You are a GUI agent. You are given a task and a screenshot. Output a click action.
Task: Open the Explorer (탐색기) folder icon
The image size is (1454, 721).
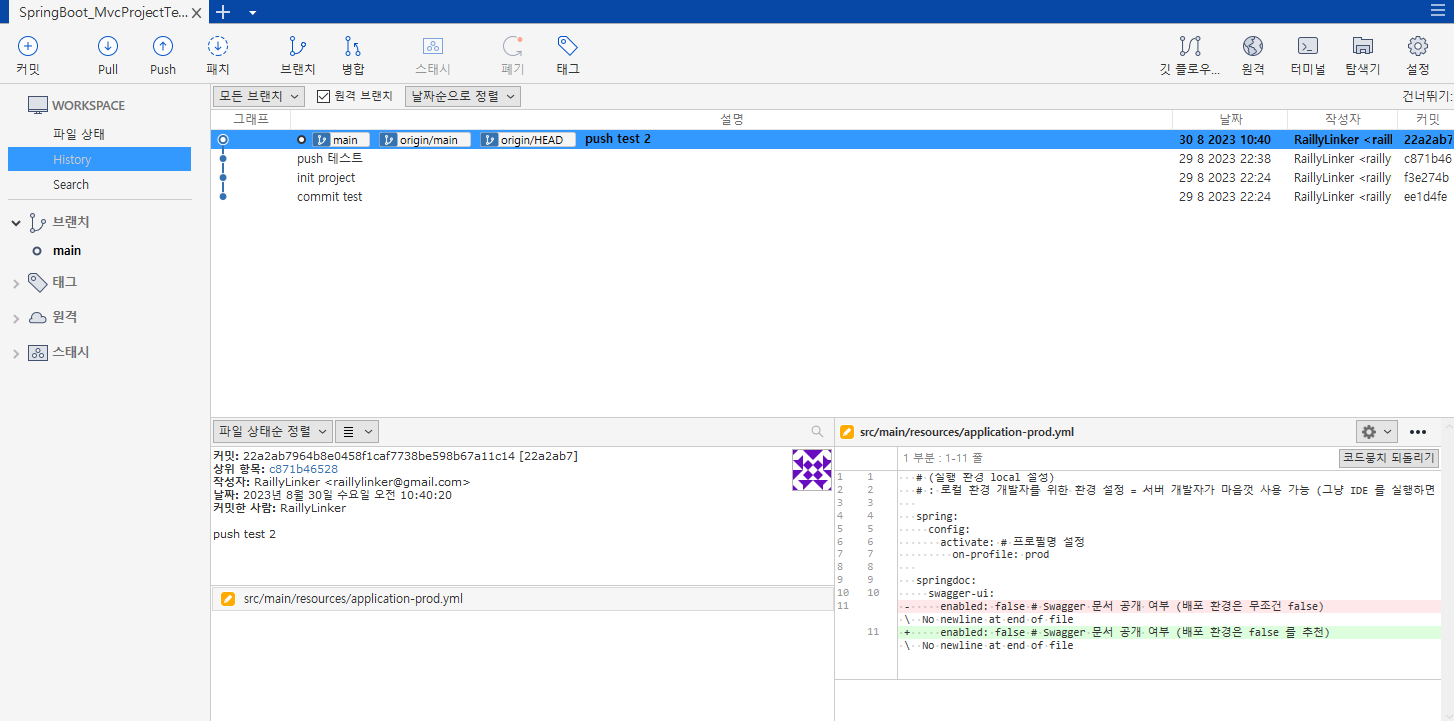[x=1362, y=46]
